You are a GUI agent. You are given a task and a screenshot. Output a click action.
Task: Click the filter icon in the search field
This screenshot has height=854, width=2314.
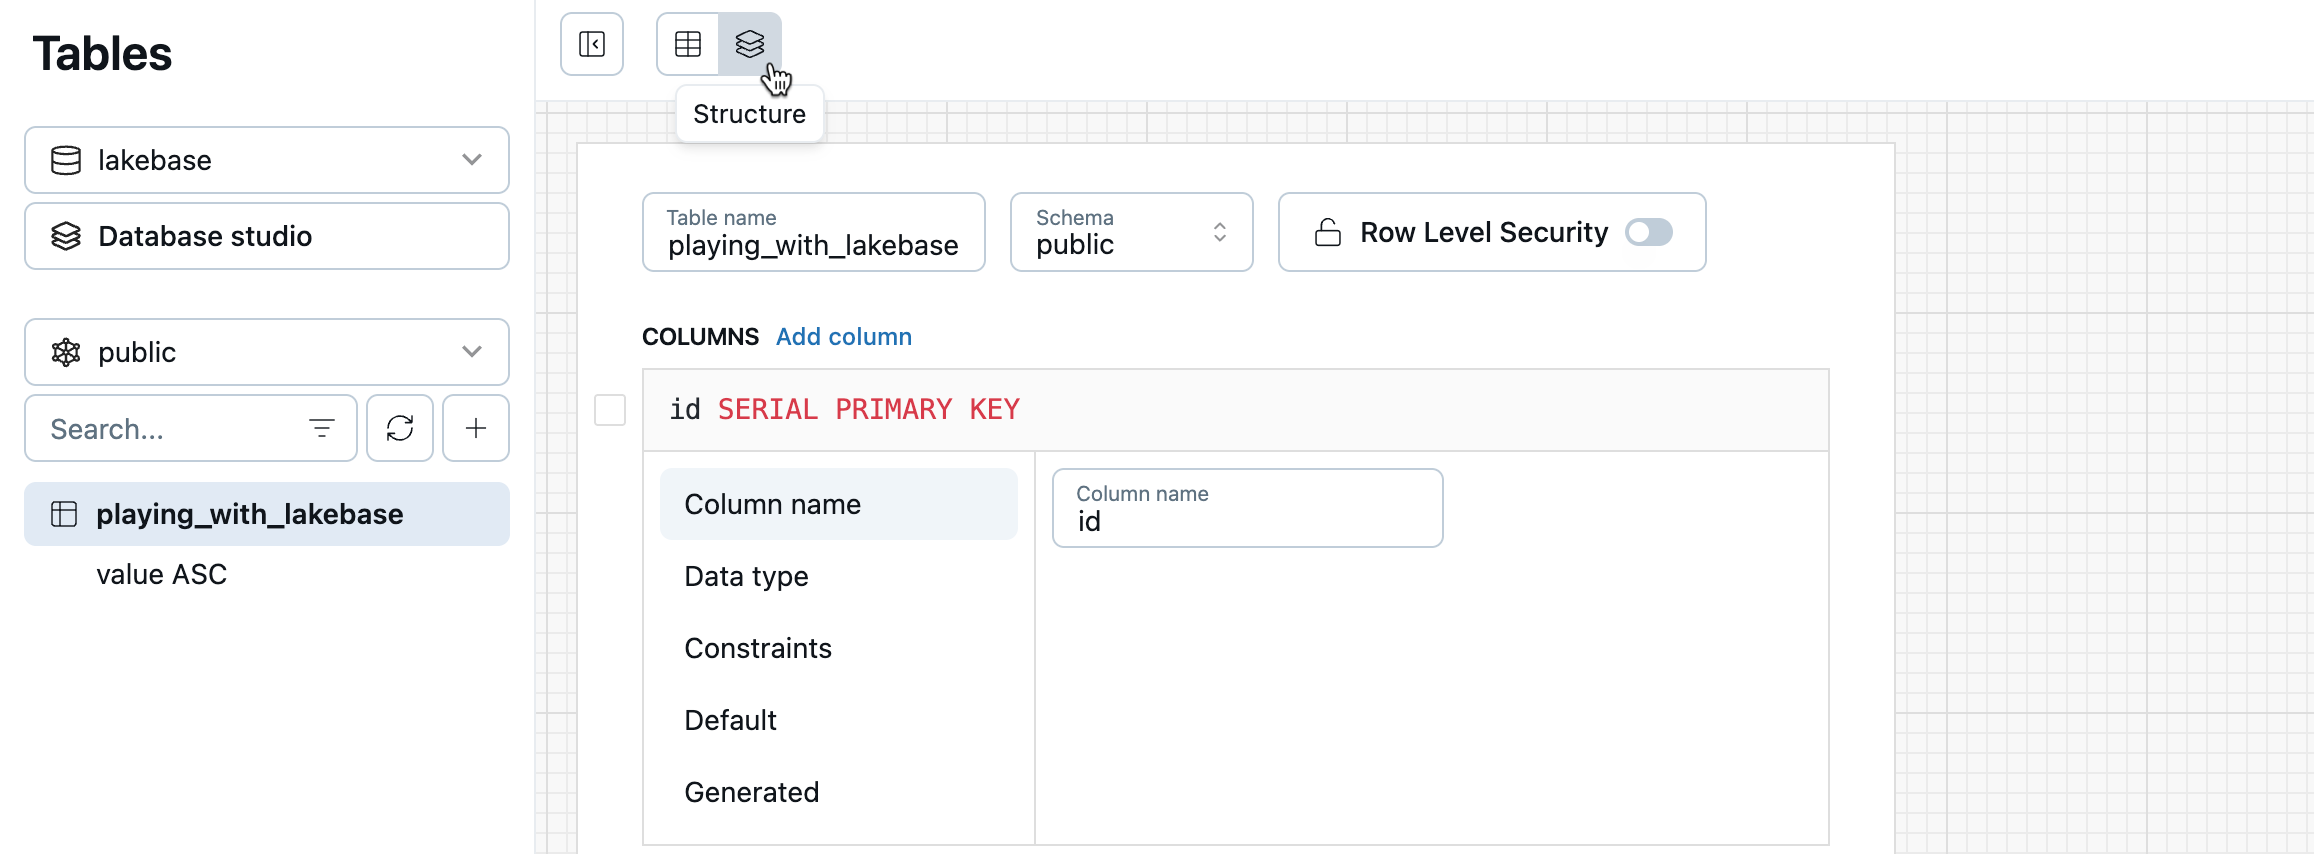pyautogui.click(x=321, y=428)
